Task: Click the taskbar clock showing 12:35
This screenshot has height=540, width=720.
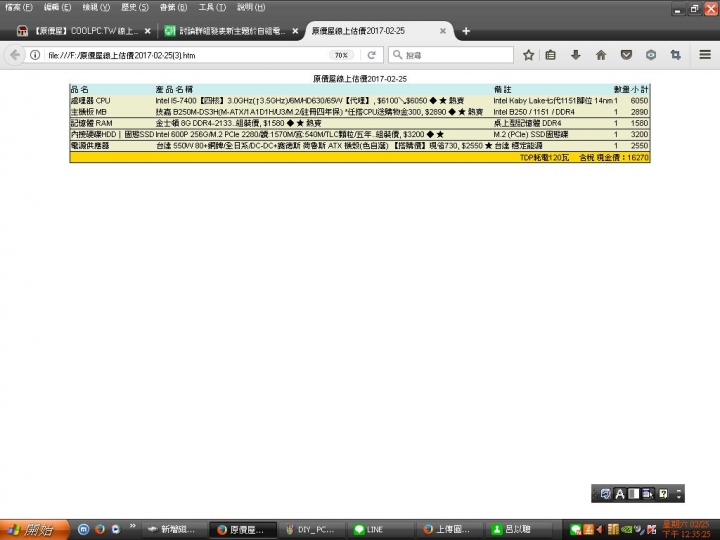Action: click(x=686, y=529)
